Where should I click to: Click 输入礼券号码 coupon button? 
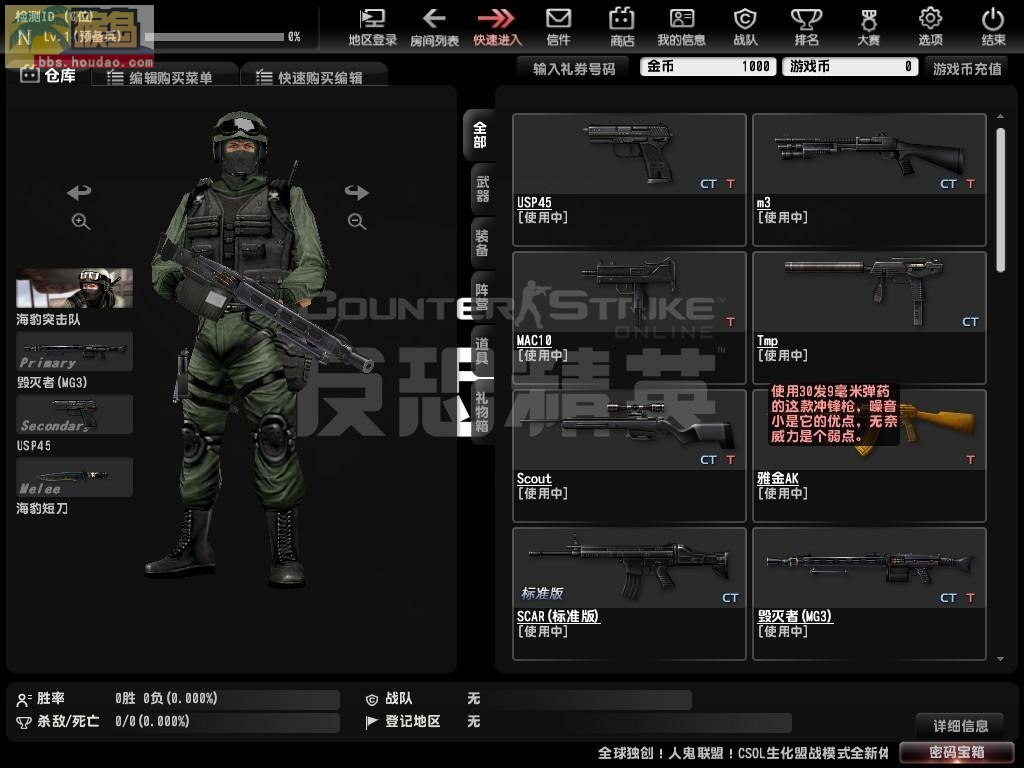[573, 68]
